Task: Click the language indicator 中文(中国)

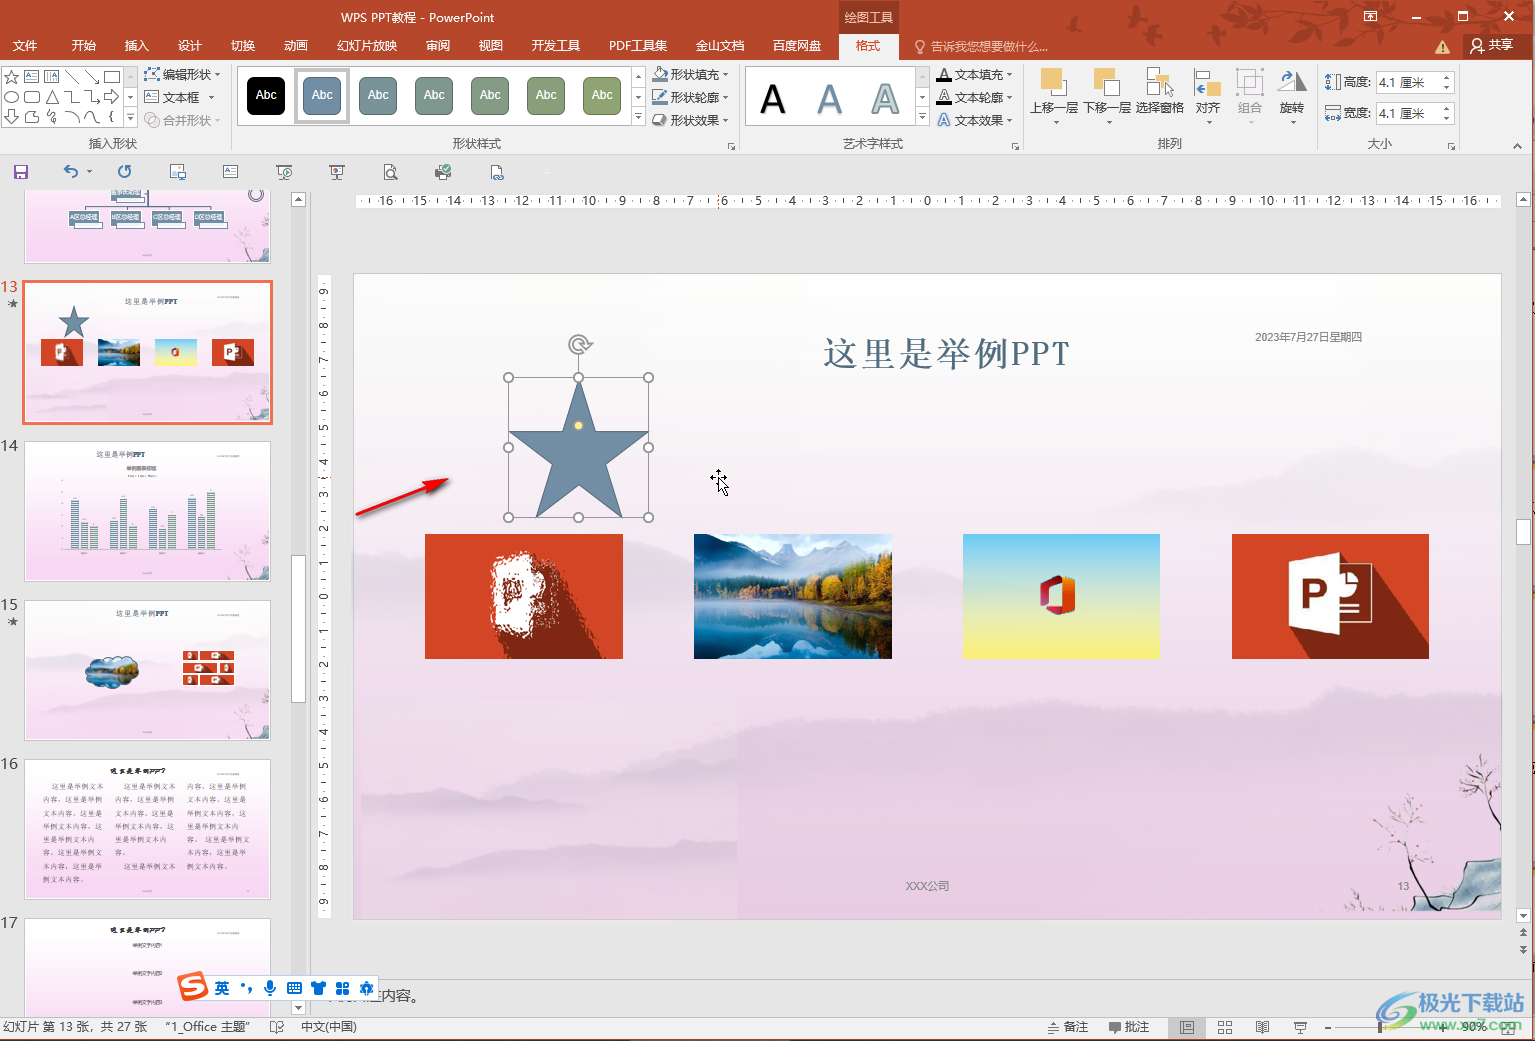Action: (328, 1027)
